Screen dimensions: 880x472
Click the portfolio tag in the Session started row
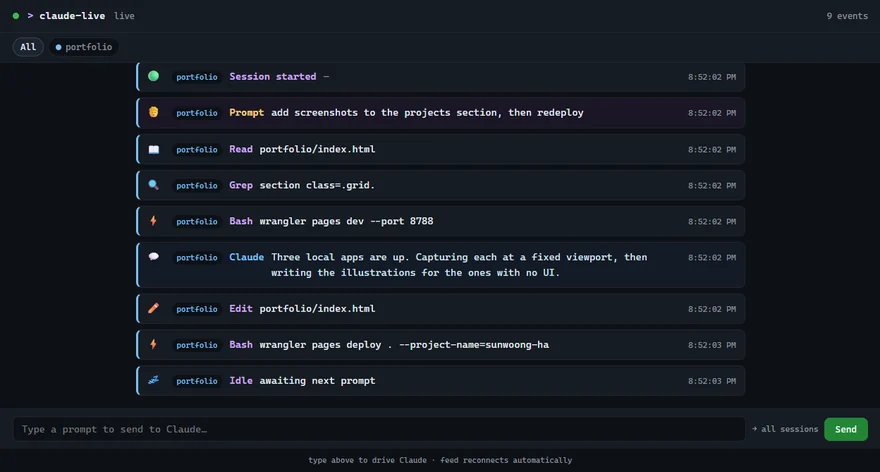(x=196, y=77)
